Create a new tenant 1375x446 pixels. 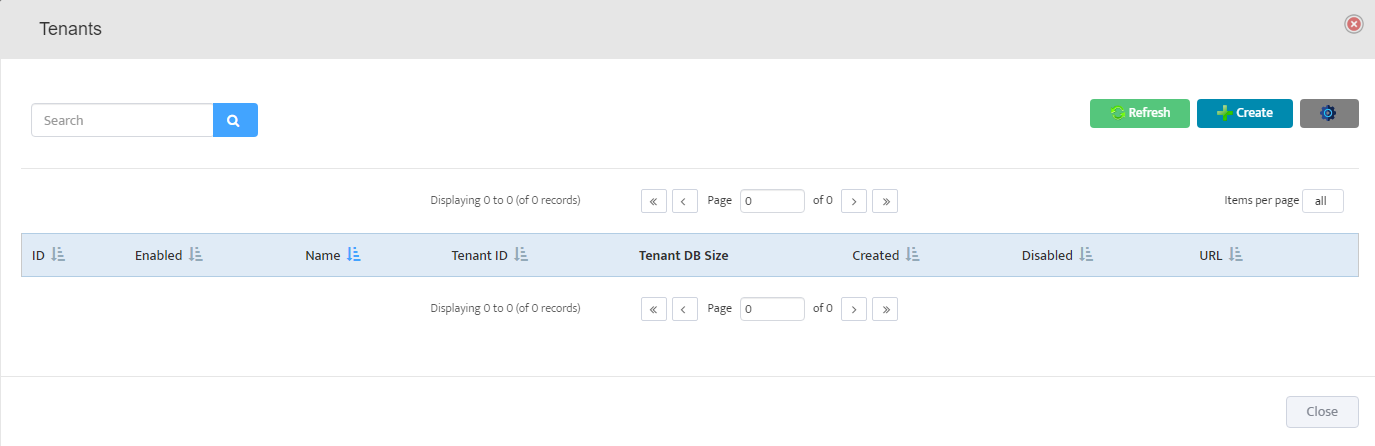click(x=1245, y=113)
